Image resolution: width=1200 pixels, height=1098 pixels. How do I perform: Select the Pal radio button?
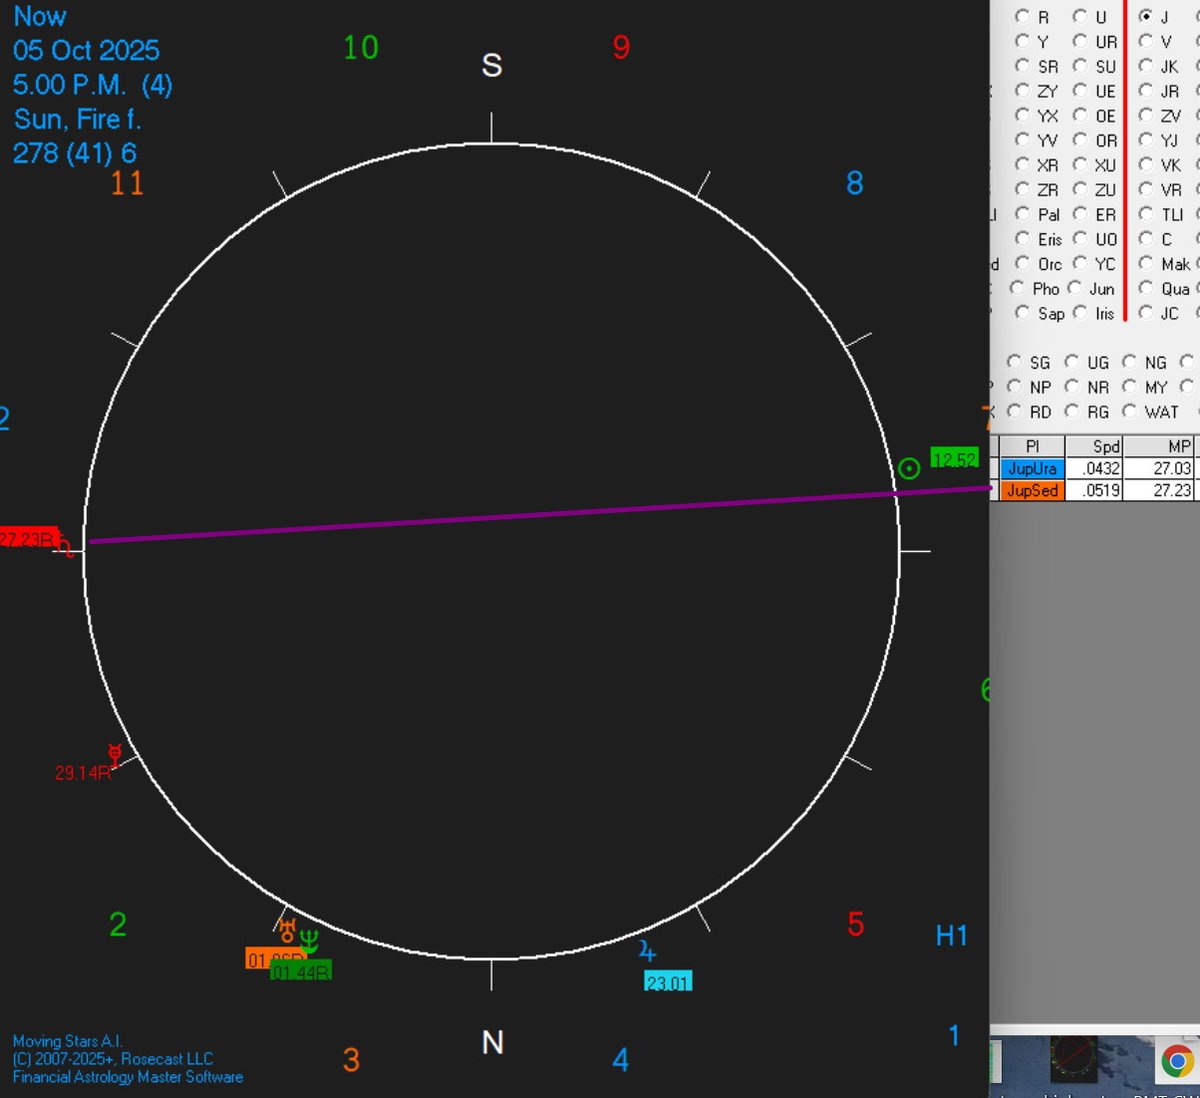(1022, 213)
